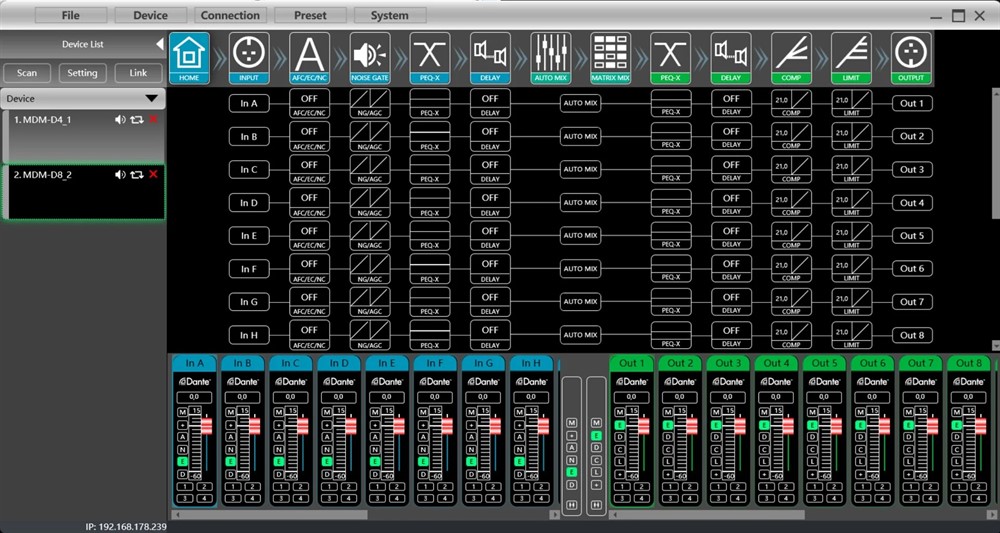Click the red X beside MDM-D8_2

(153, 175)
